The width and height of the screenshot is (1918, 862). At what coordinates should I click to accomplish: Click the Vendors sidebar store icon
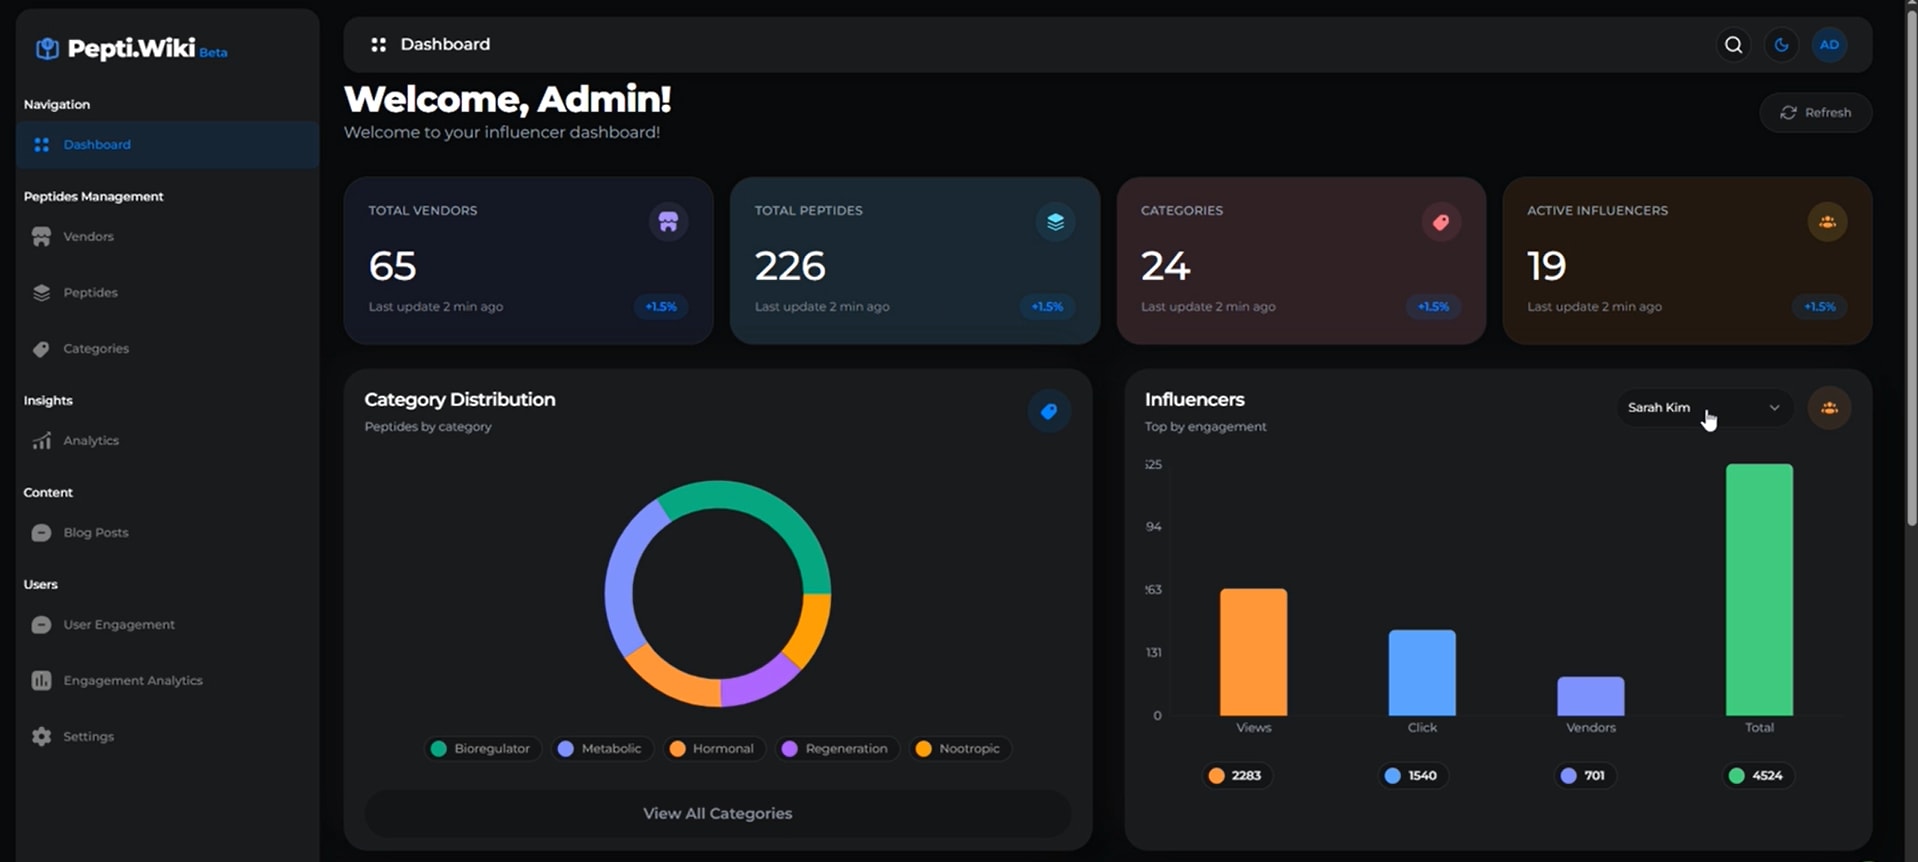(x=41, y=237)
